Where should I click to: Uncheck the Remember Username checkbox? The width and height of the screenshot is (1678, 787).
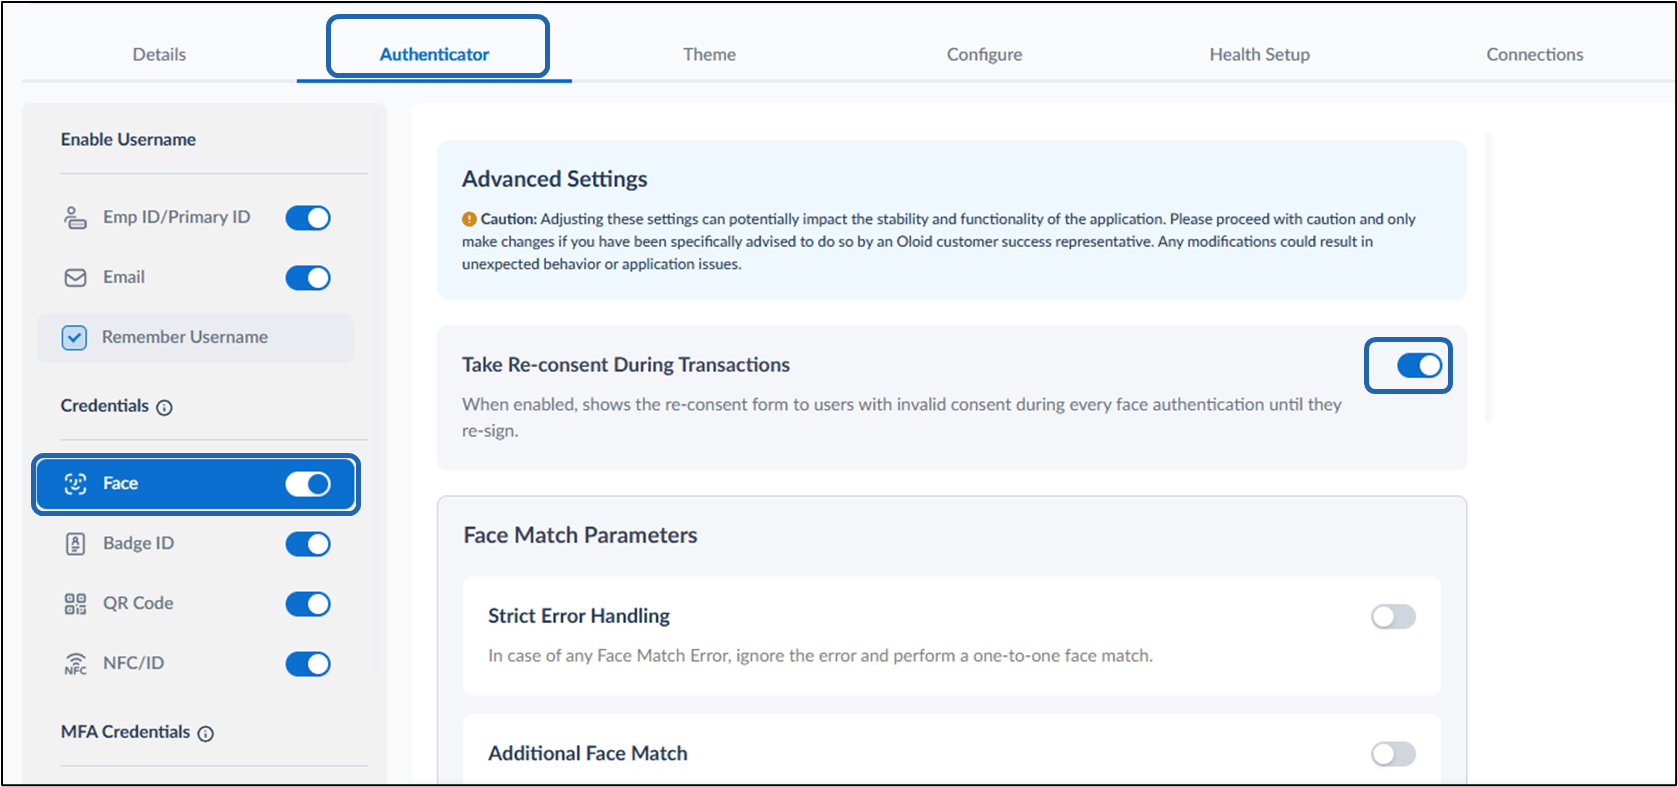[75, 338]
